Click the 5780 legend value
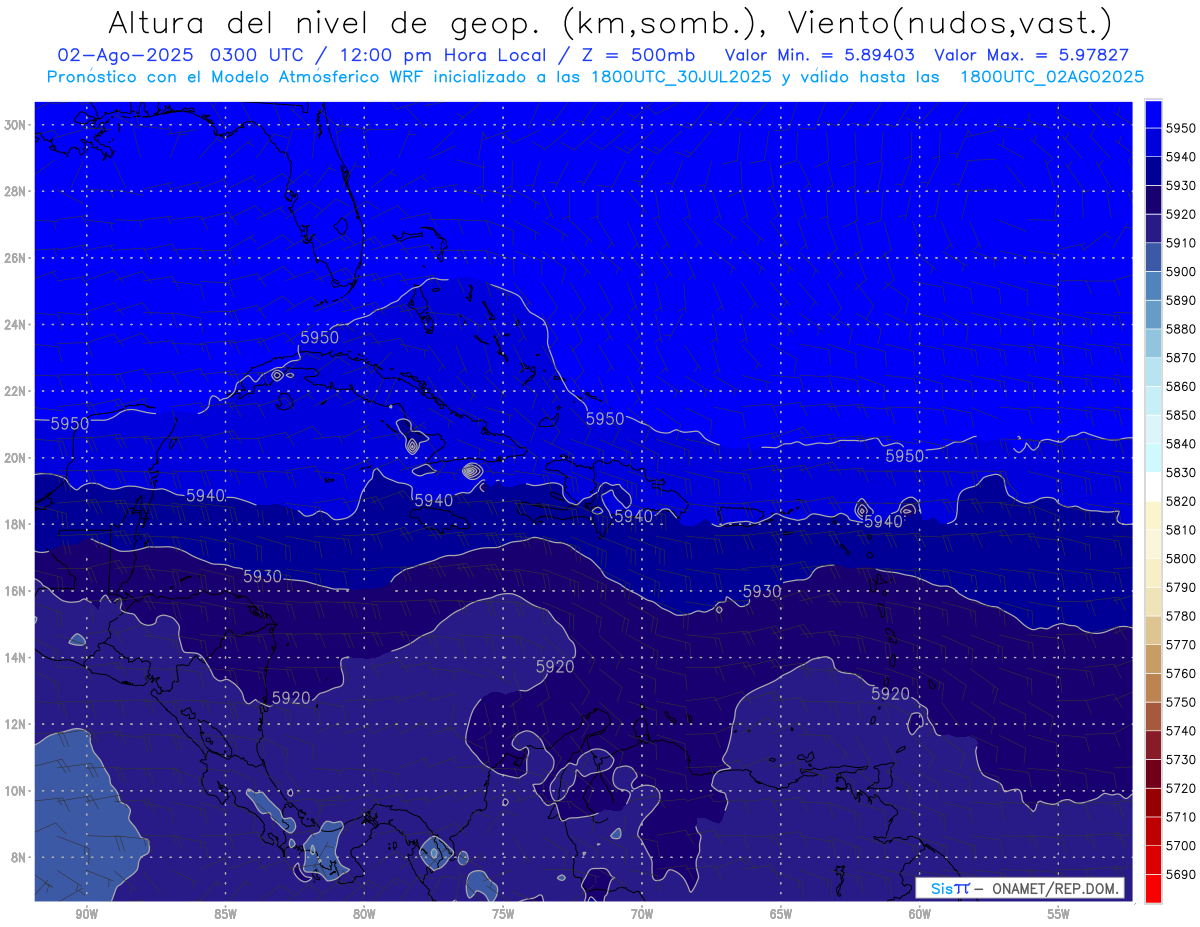 click(x=1180, y=616)
